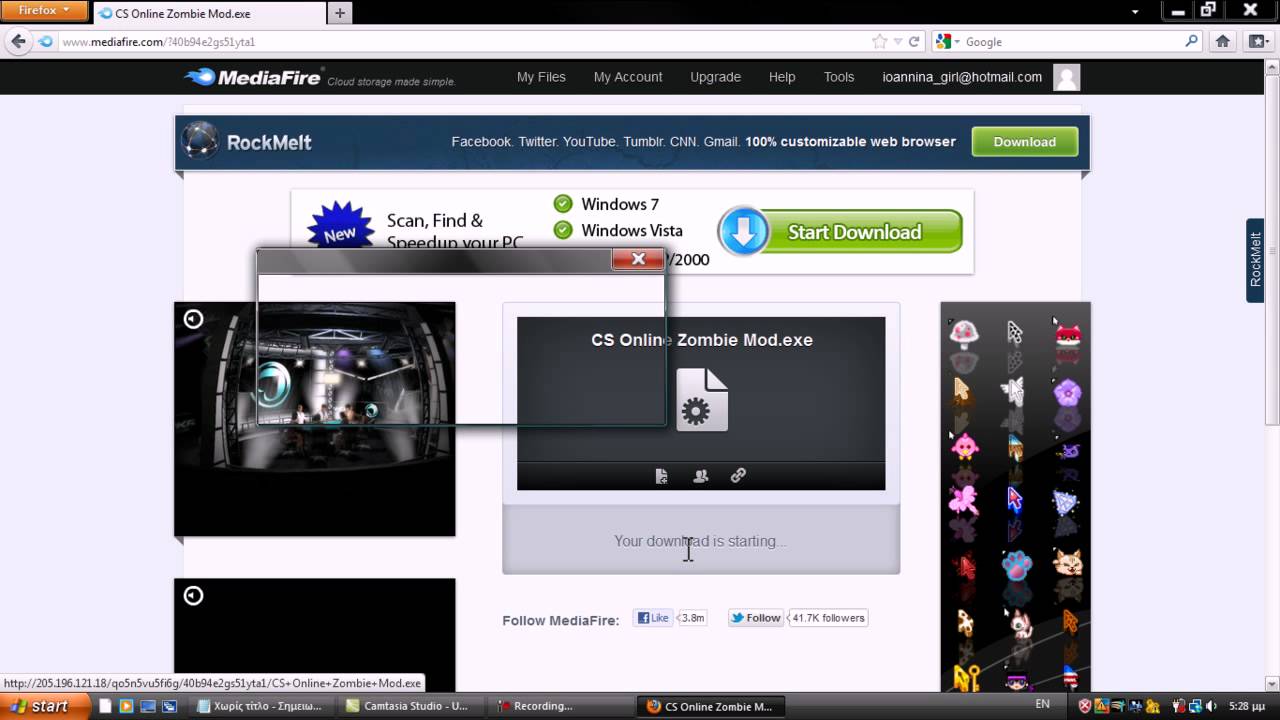This screenshot has height=720, width=1280.
Task: Open Upgrade in the MediaFire menu
Action: tap(715, 77)
